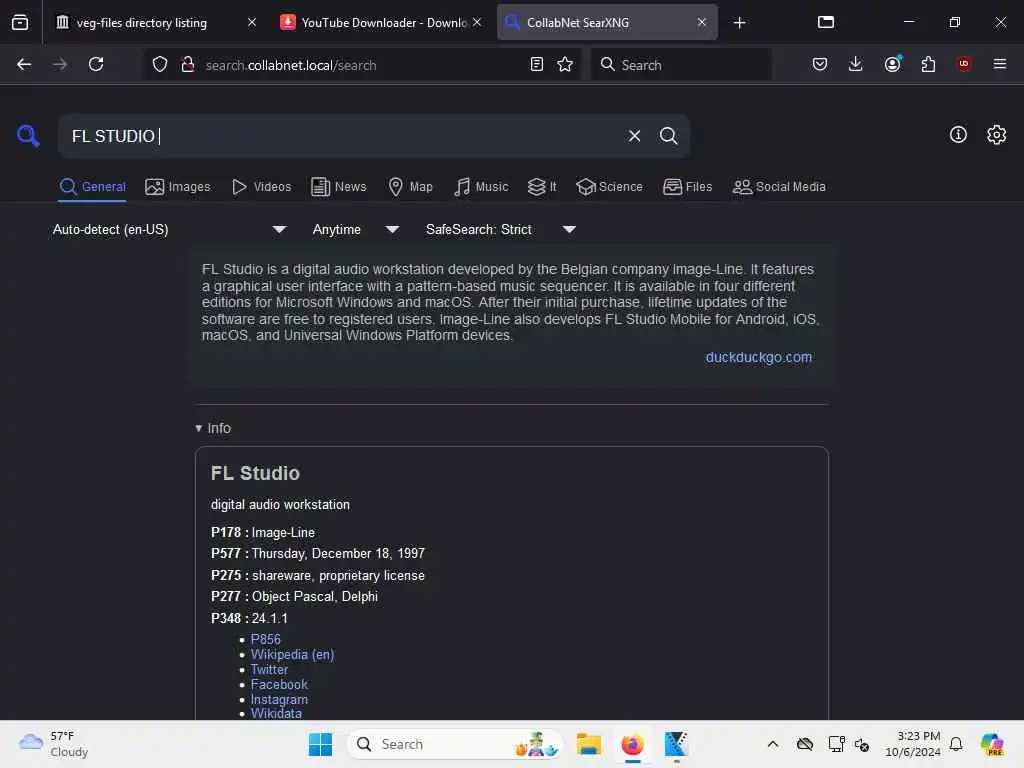Screen dimensions: 1024x768
Task: Select the Music search category
Action: click(x=481, y=187)
